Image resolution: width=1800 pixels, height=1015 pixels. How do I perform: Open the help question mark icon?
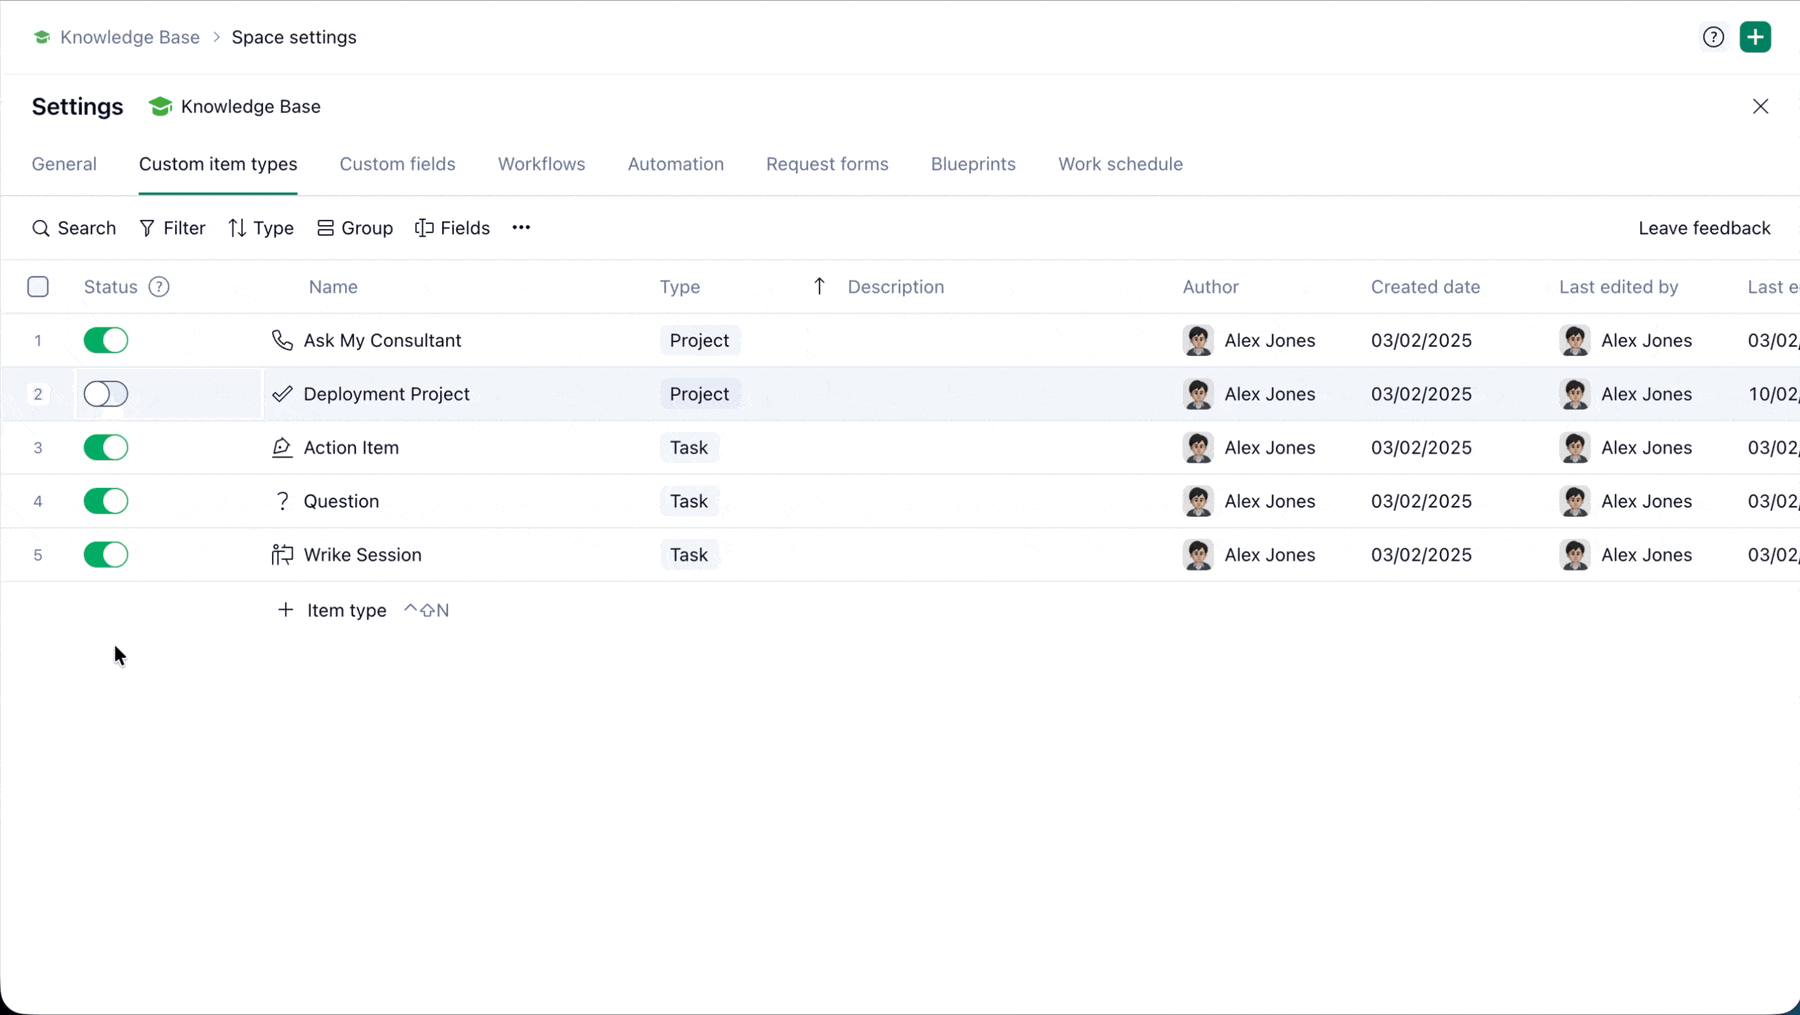click(x=1713, y=37)
